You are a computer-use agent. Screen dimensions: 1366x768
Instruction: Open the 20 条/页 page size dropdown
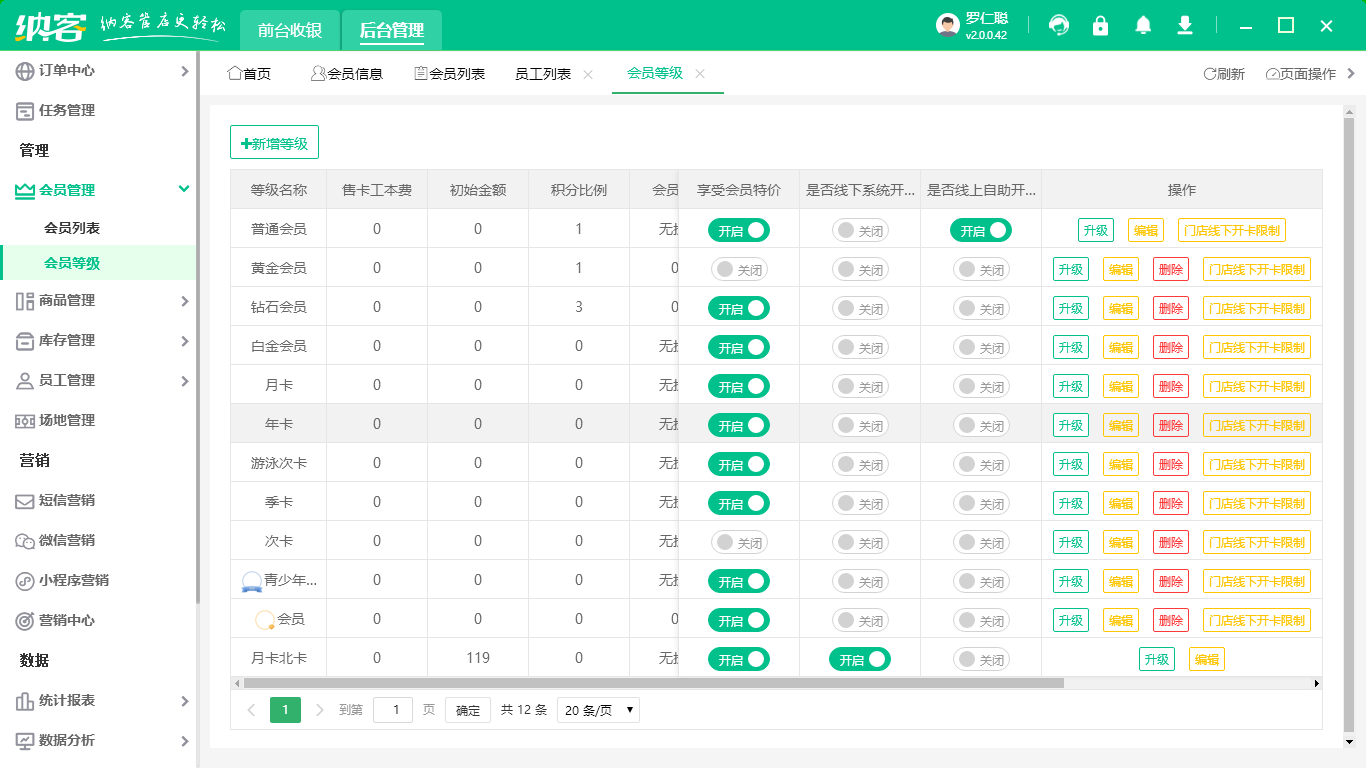pyautogui.click(x=598, y=710)
